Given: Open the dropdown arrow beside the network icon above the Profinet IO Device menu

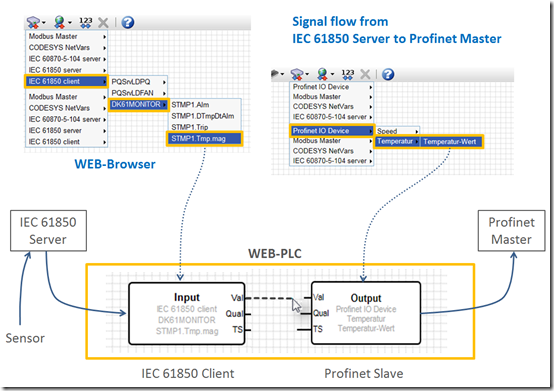Looking at the screenshot, I should click(x=307, y=74).
